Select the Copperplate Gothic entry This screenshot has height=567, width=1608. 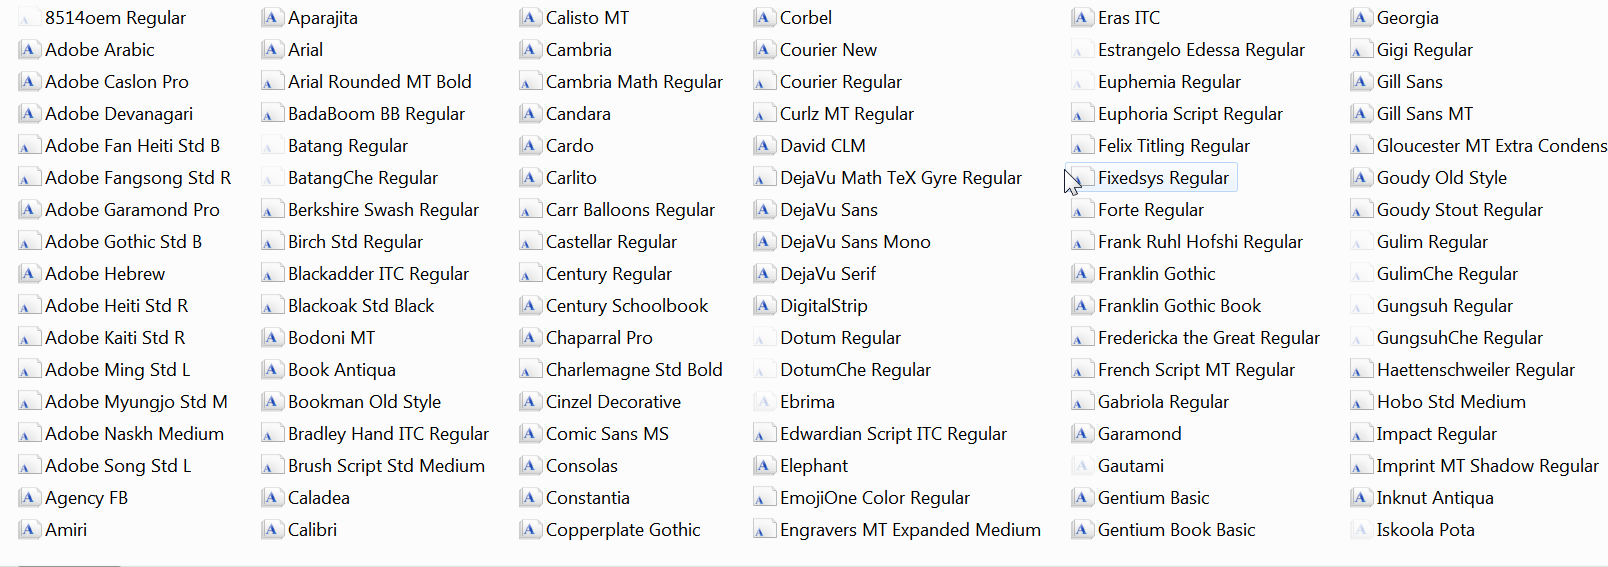click(x=622, y=530)
